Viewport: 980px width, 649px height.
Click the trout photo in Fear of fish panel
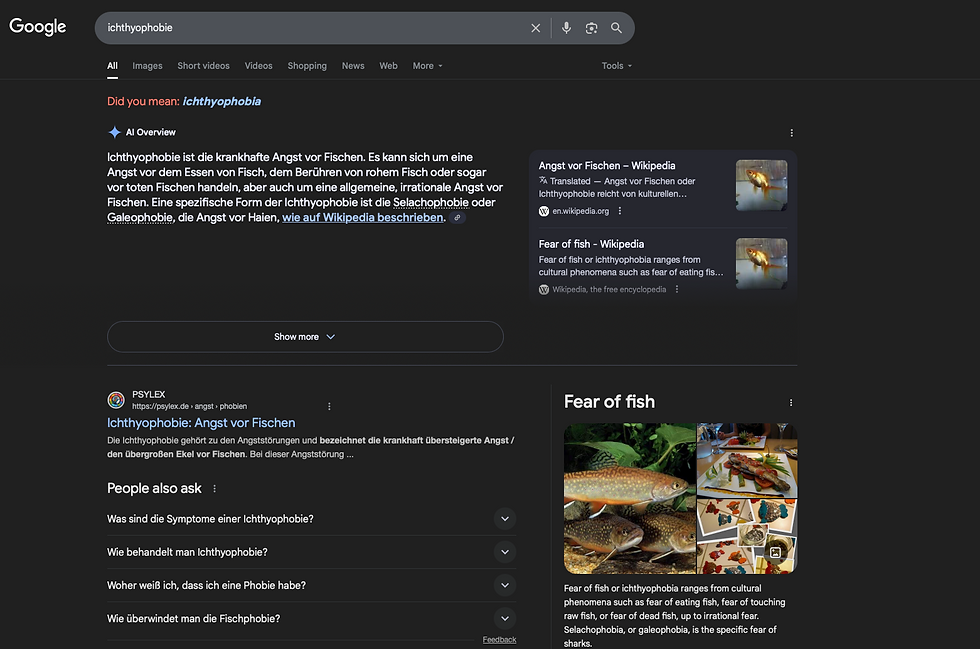click(629, 497)
